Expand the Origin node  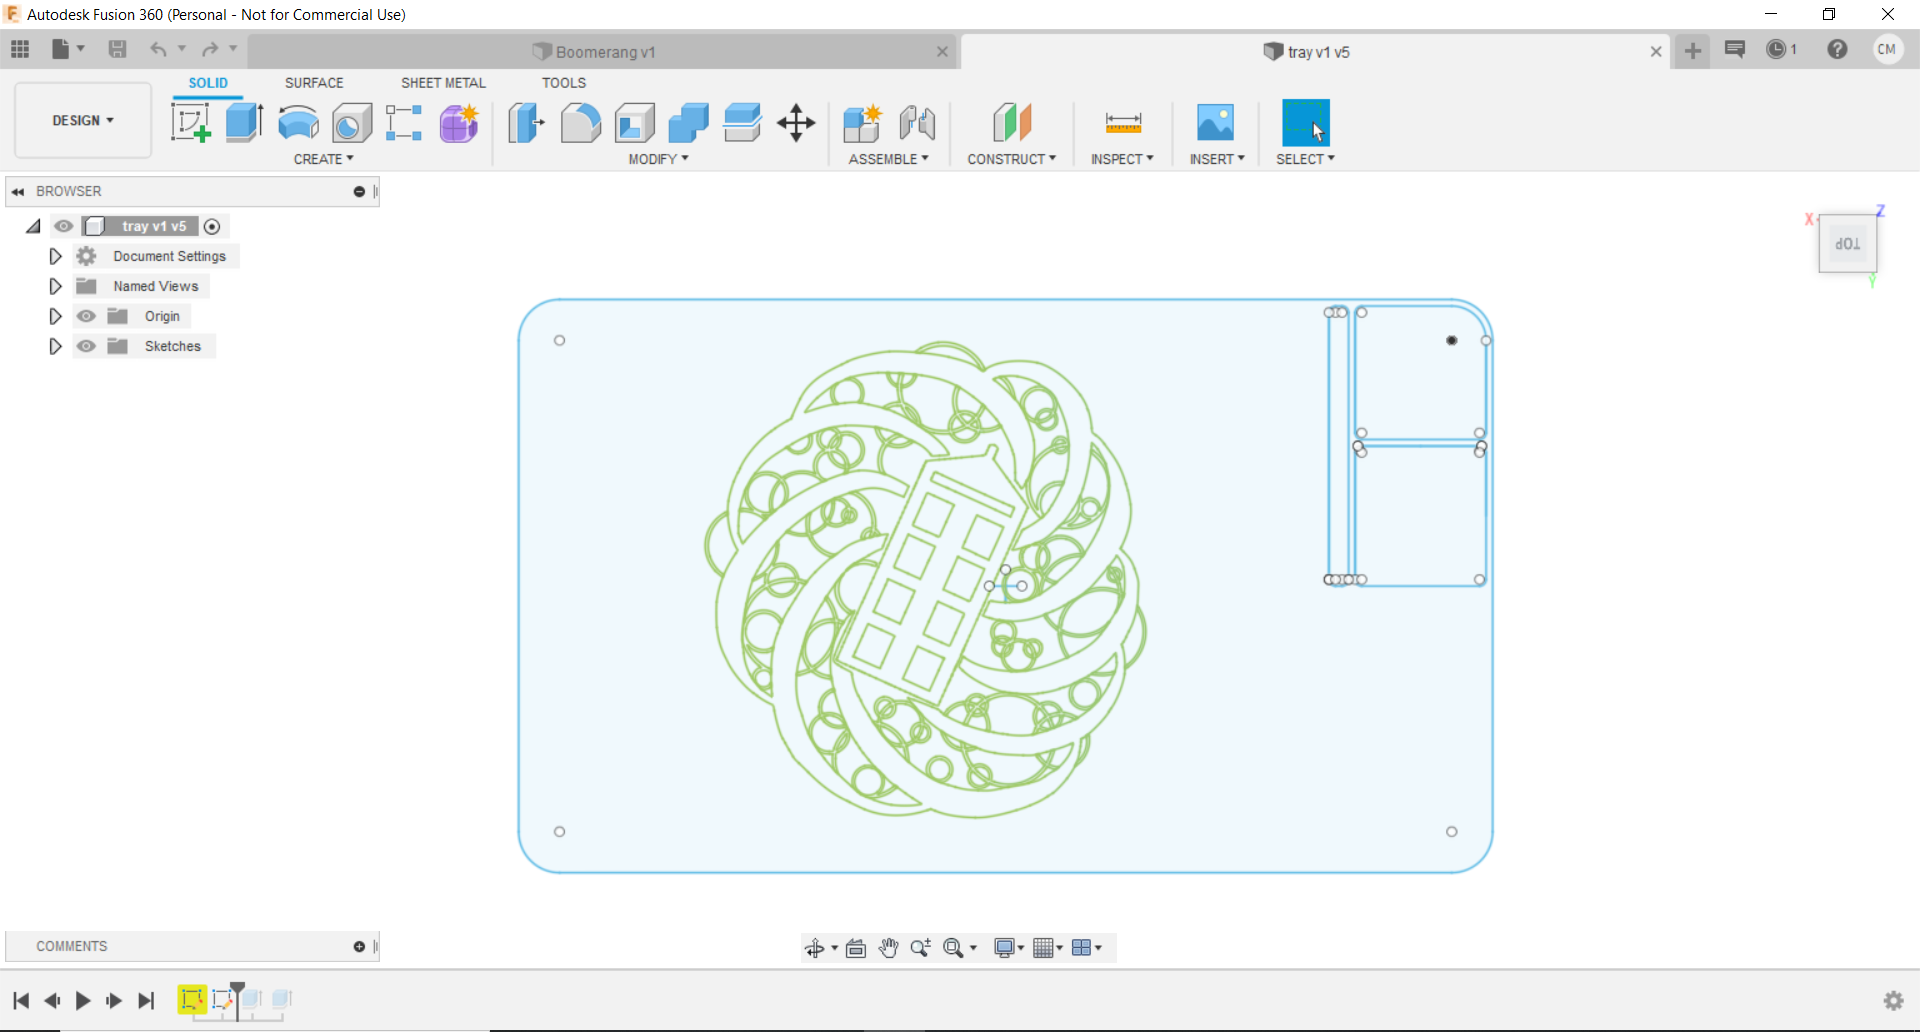55,316
